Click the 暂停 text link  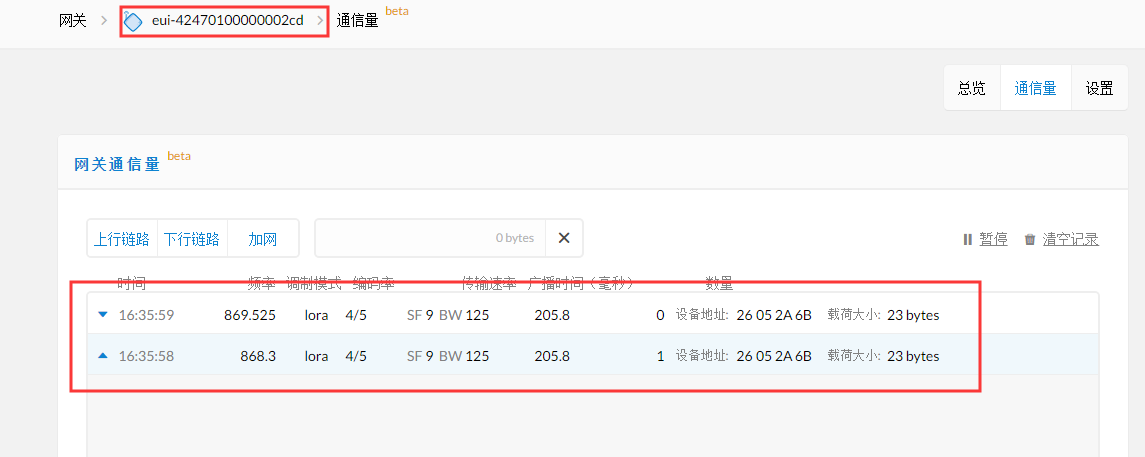coord(993,239)
